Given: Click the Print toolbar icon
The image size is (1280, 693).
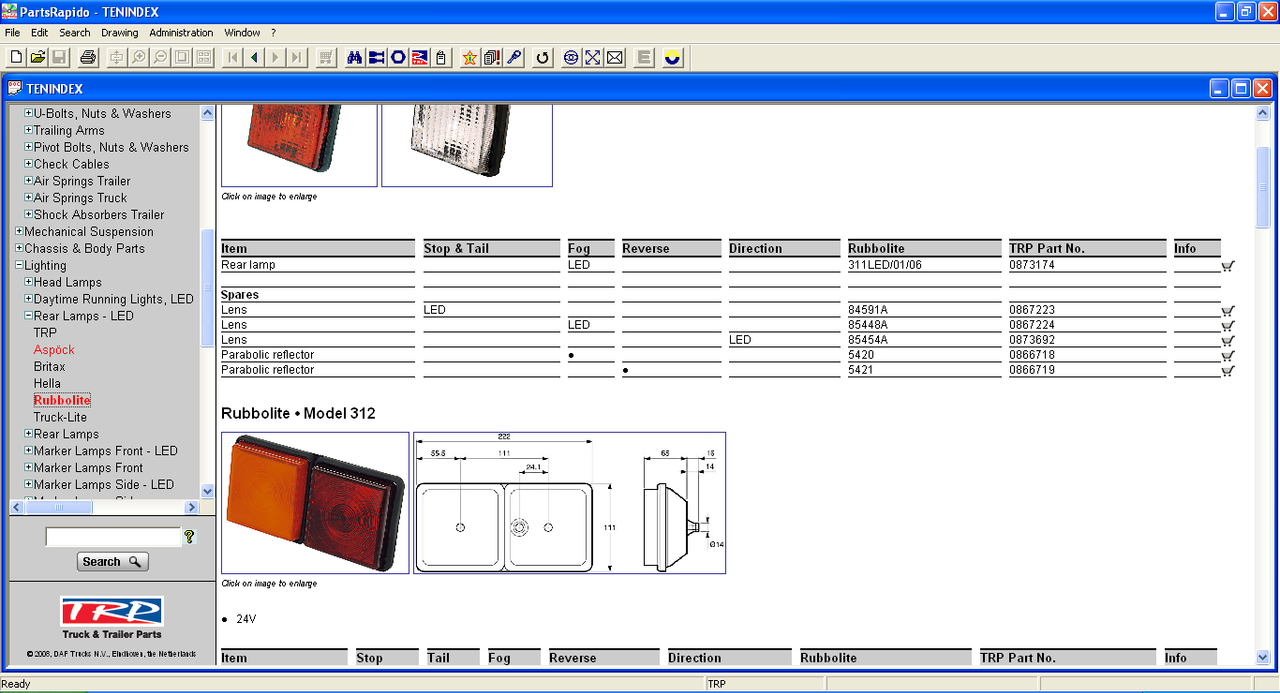Looking at the screenshot, I should point(88,58).
